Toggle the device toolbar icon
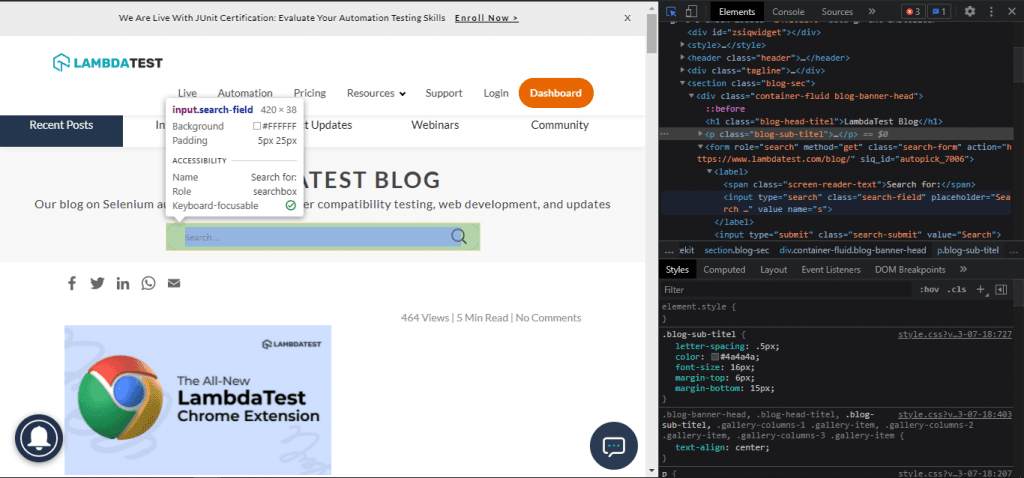The height and width of the screenshot is (478, 1024). point(692,11)
